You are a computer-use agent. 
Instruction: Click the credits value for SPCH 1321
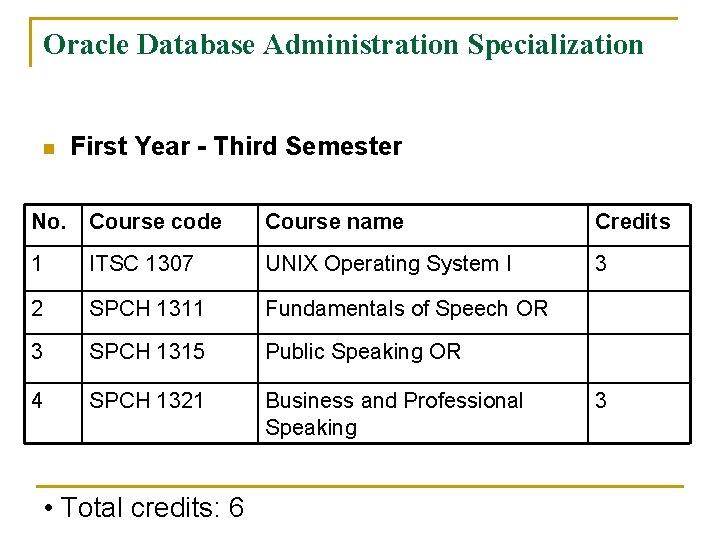(x=602, y=401)
